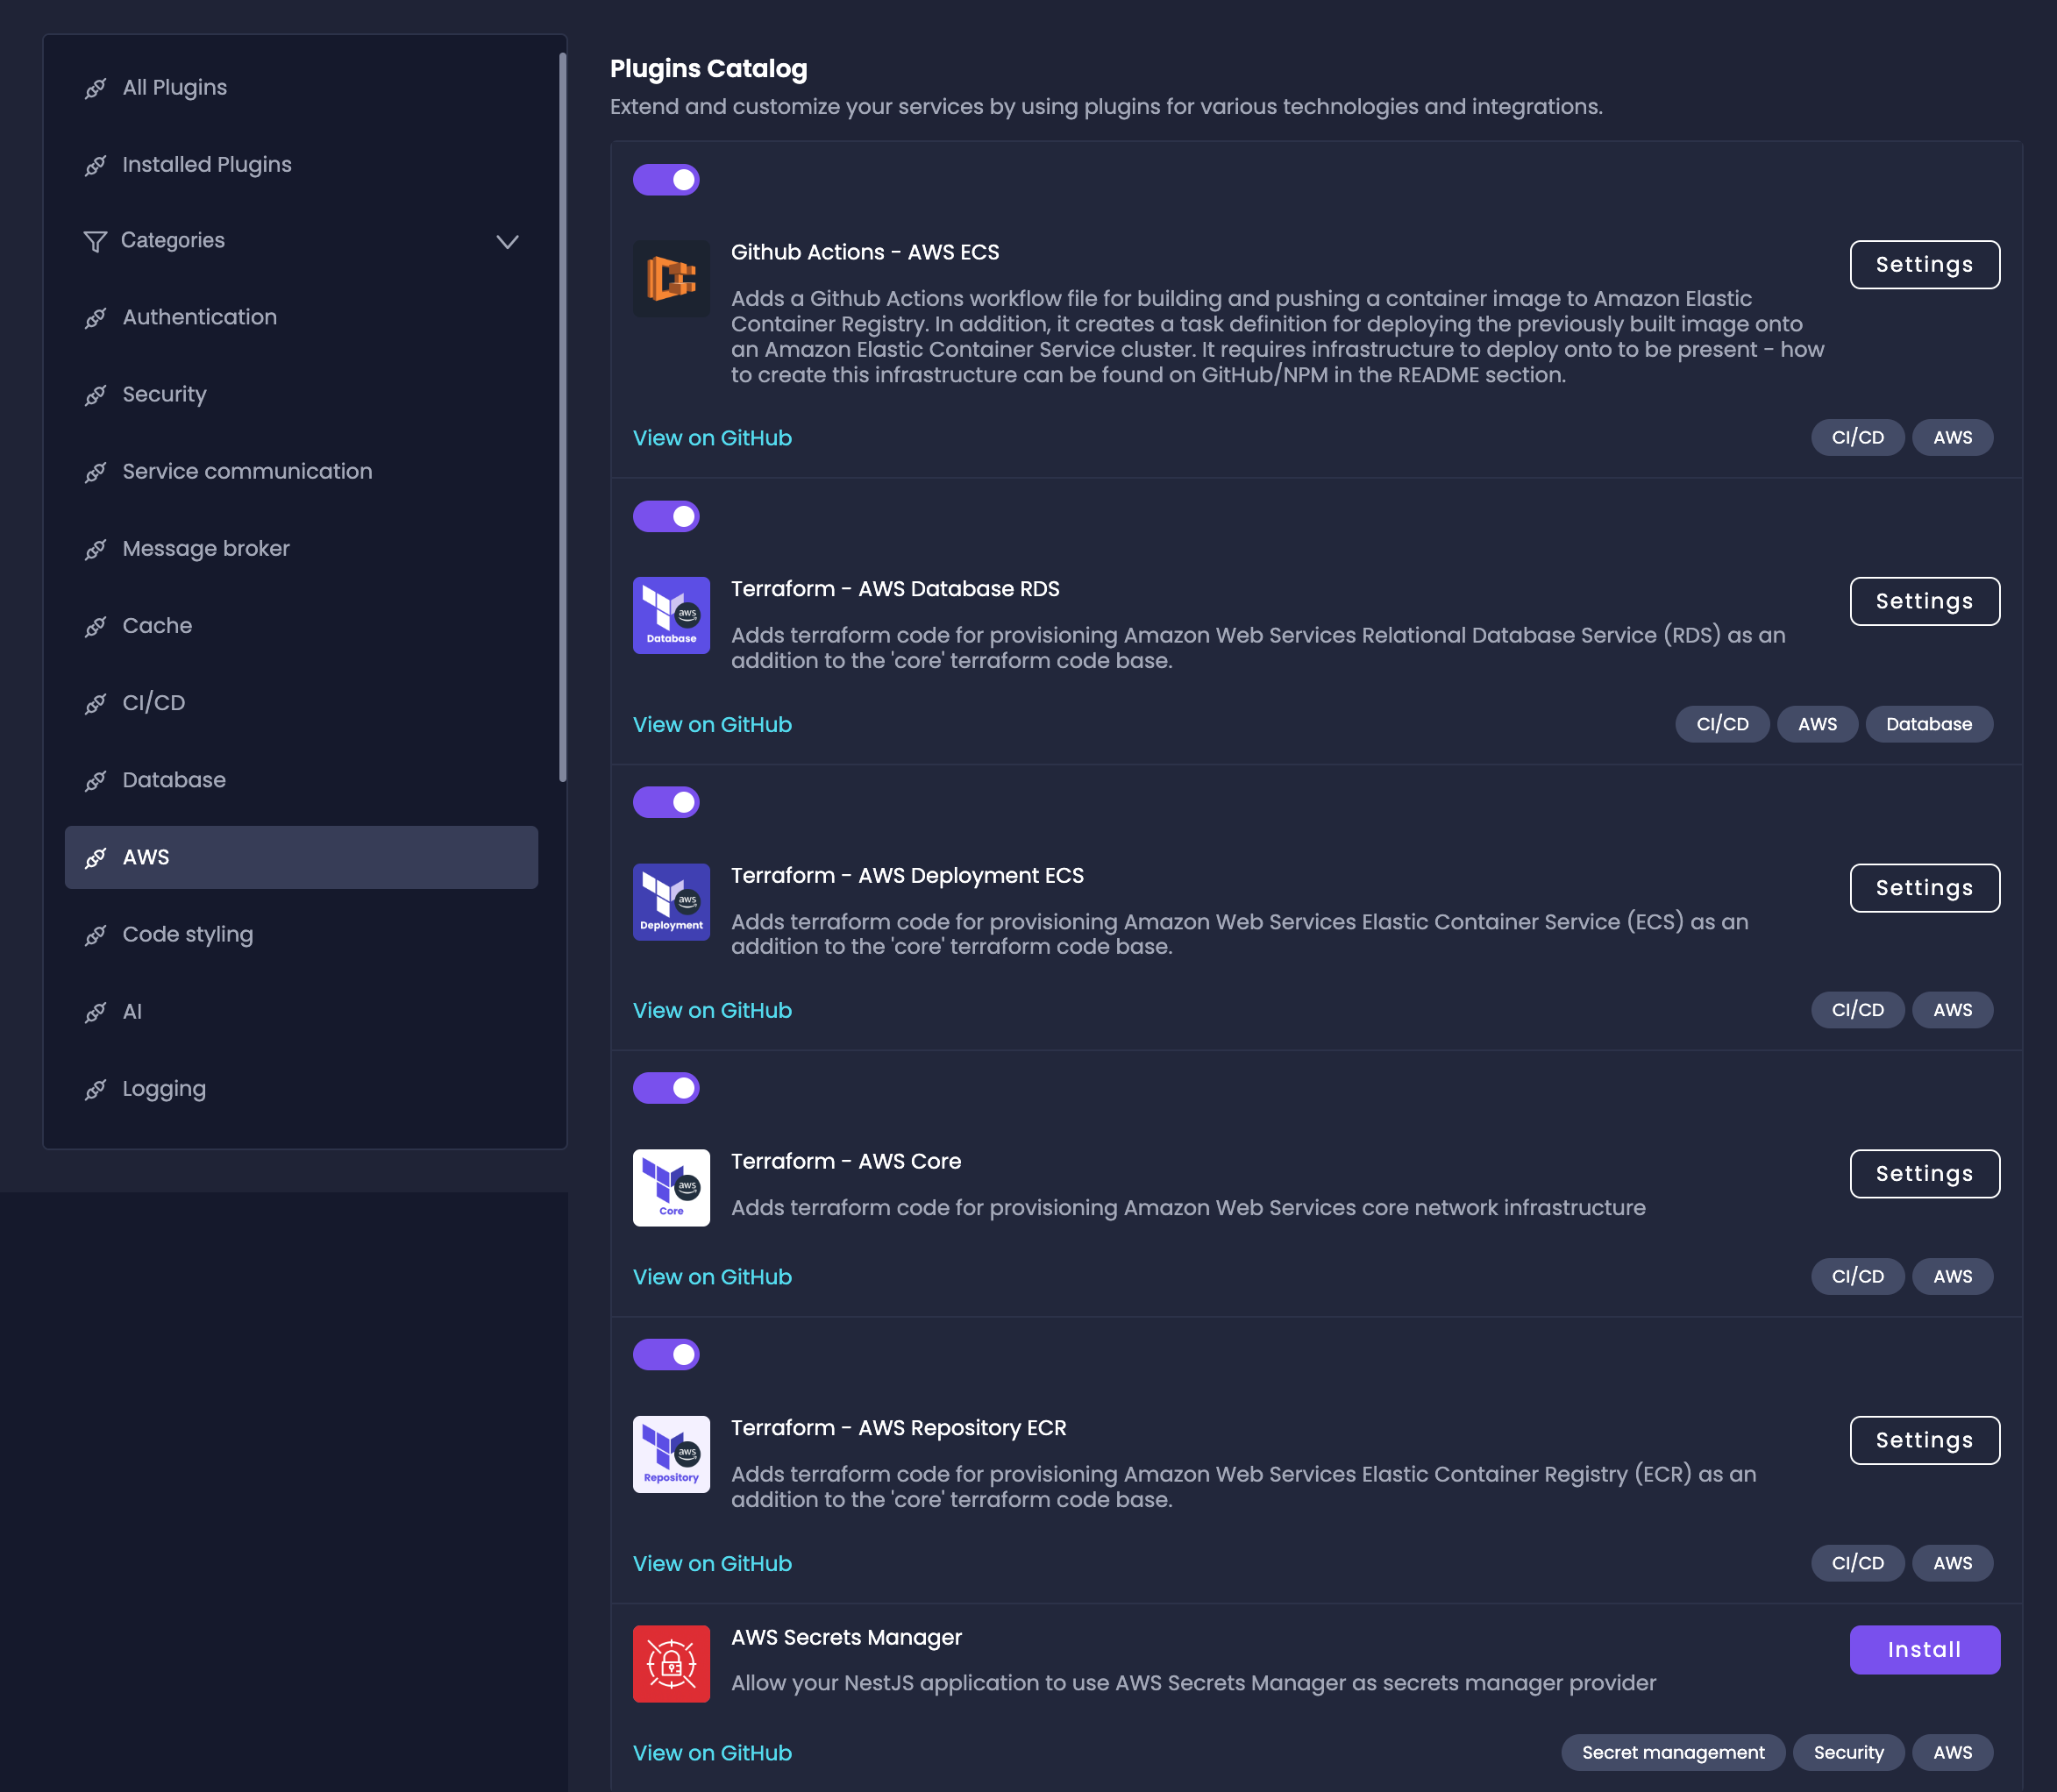Screen dimensions: 2057x1792
Task: Click the plug icon beside Logging
Action: click(x=95, y=1089)
